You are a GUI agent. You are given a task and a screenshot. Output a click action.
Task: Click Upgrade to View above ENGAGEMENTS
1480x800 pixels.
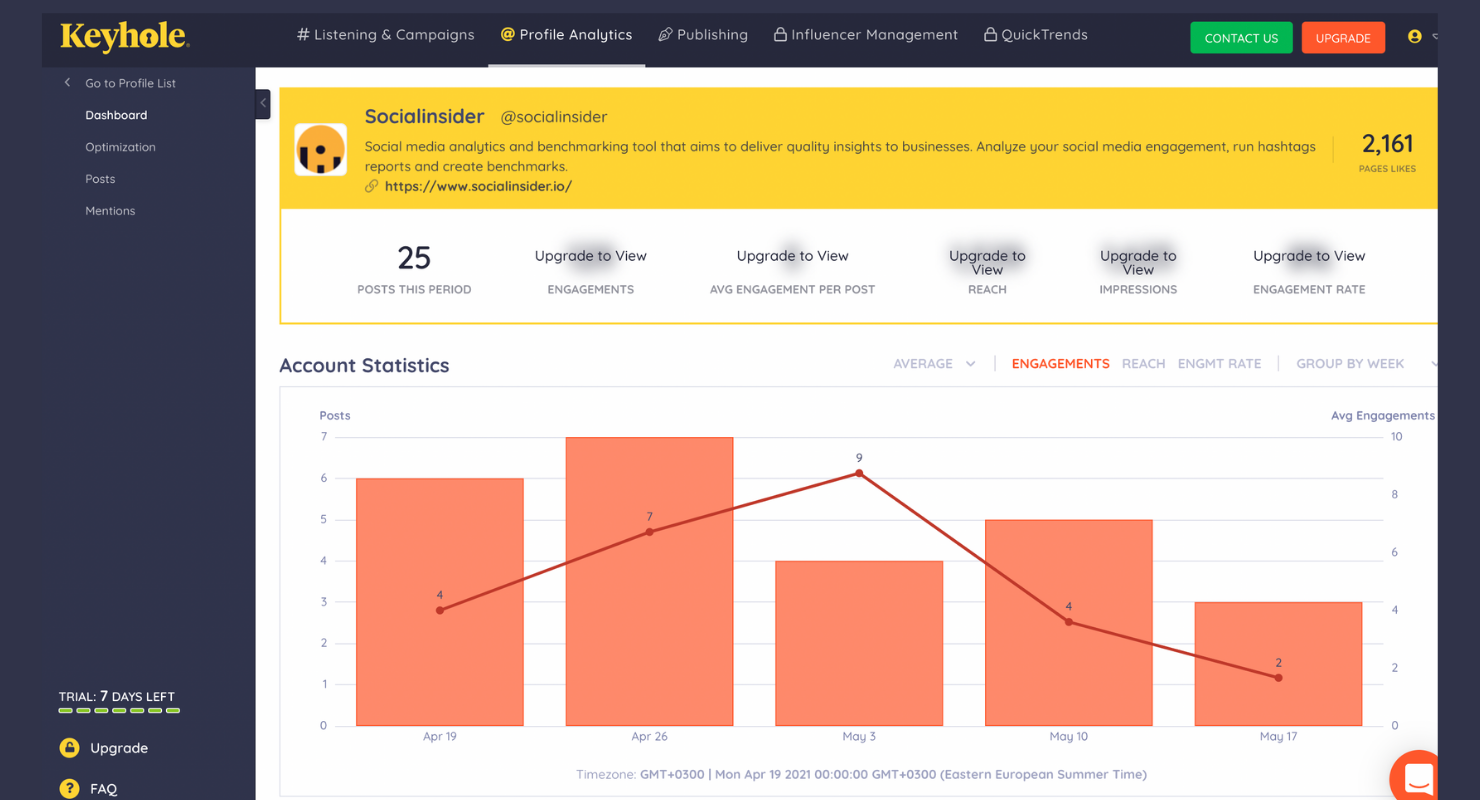point(591,256)
